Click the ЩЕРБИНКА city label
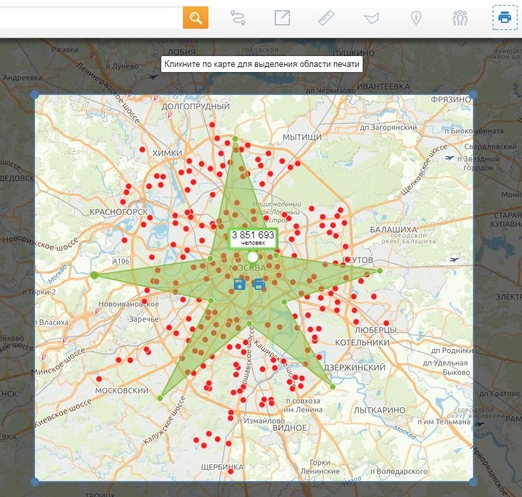 pyautogui.click(x=222, y=467)
